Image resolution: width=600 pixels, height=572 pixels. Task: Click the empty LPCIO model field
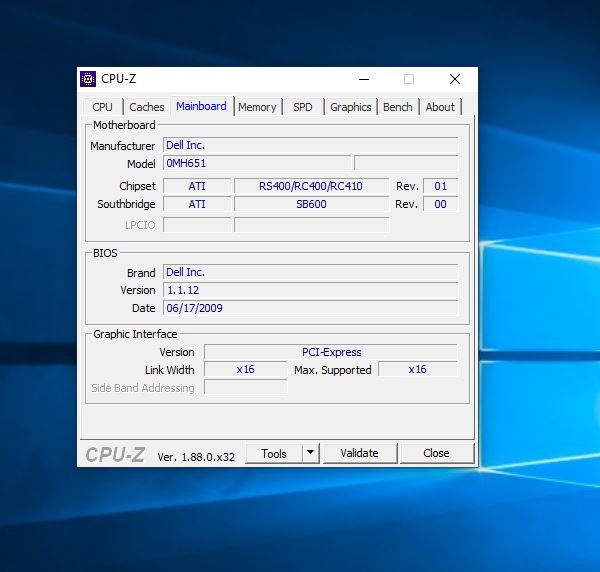tap(311, 225)
